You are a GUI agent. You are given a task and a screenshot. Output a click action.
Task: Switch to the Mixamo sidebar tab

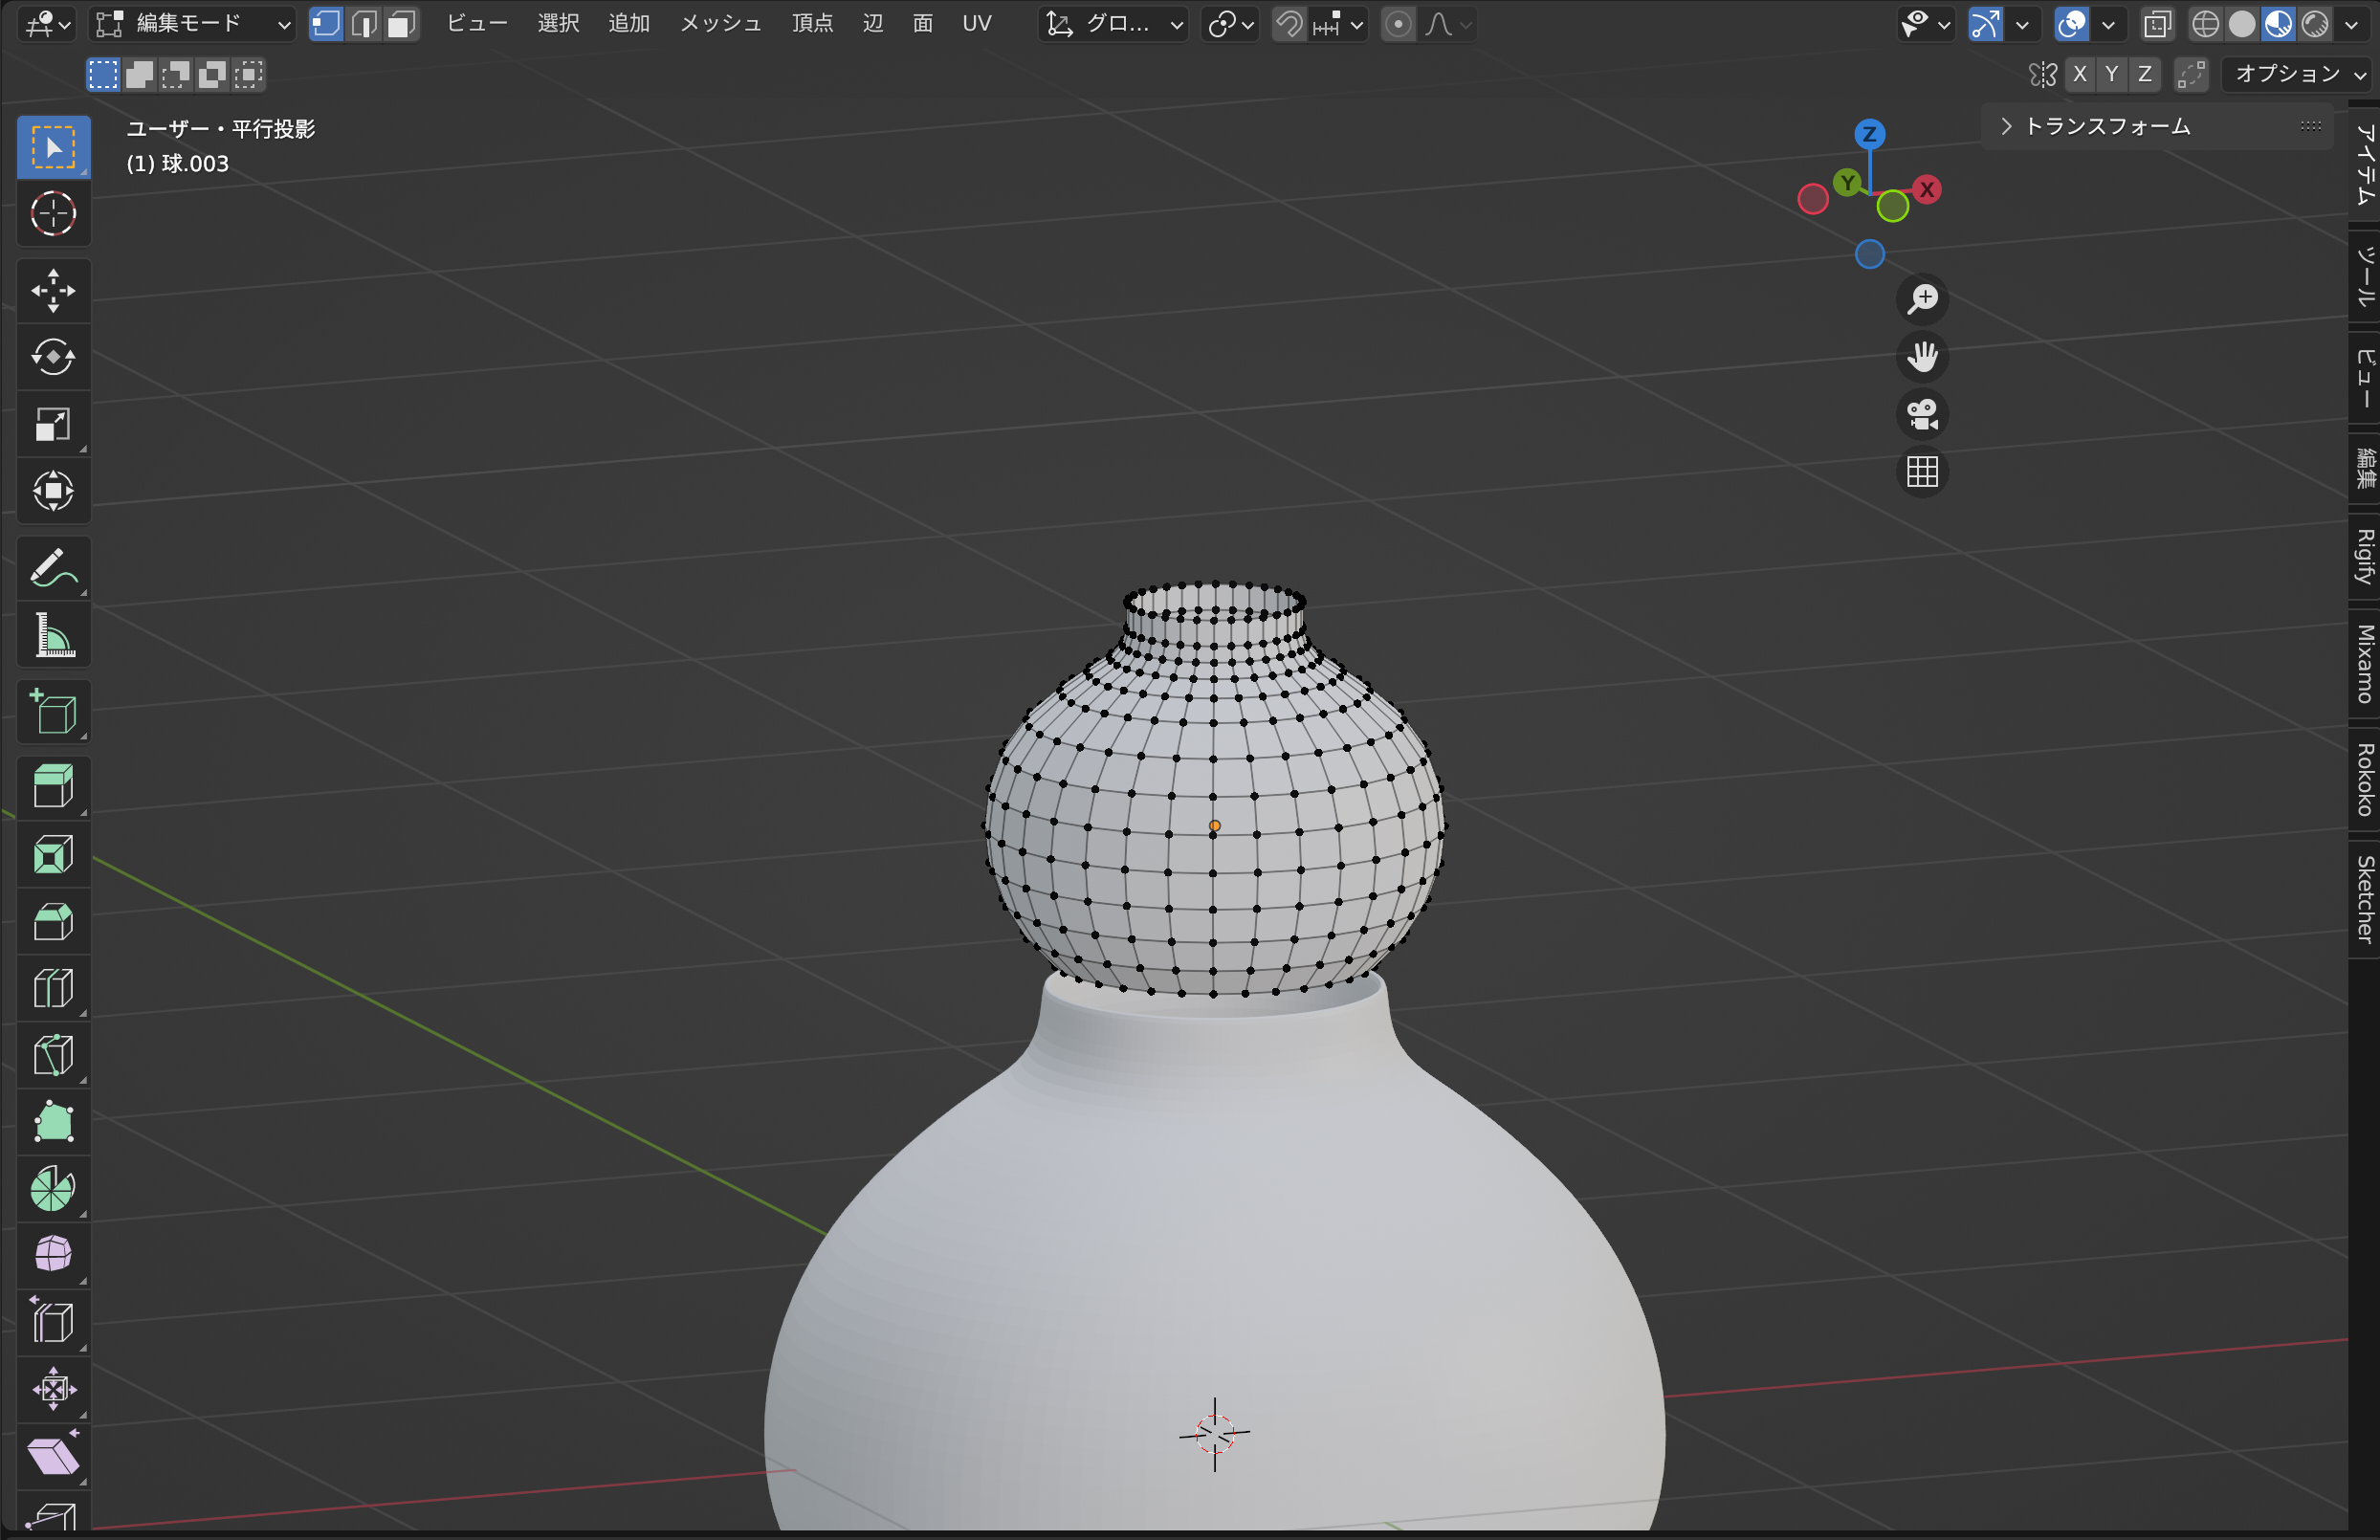2364,664
